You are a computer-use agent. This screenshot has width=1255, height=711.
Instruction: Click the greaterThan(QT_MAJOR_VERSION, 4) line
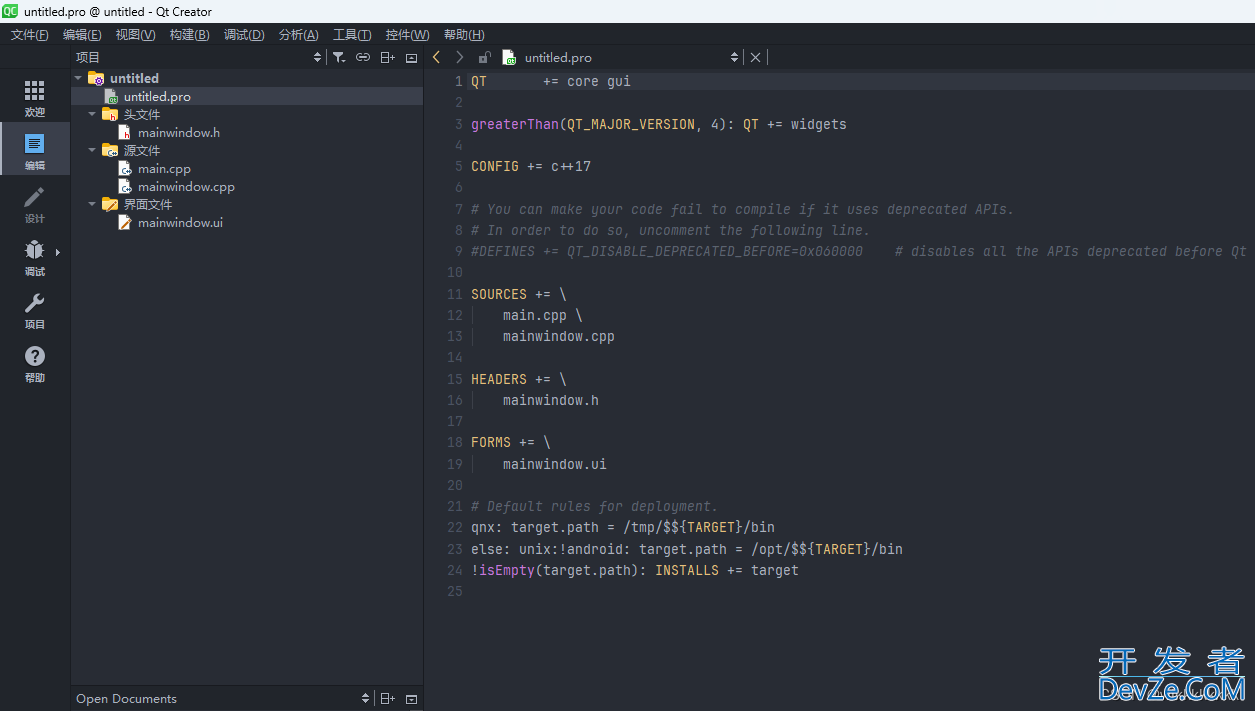pos(659,124)
